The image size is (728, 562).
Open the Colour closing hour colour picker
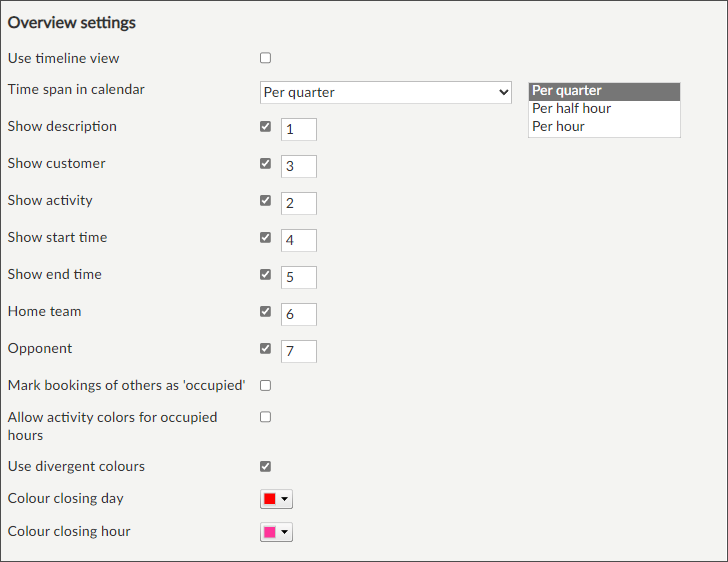pos(276,532)
